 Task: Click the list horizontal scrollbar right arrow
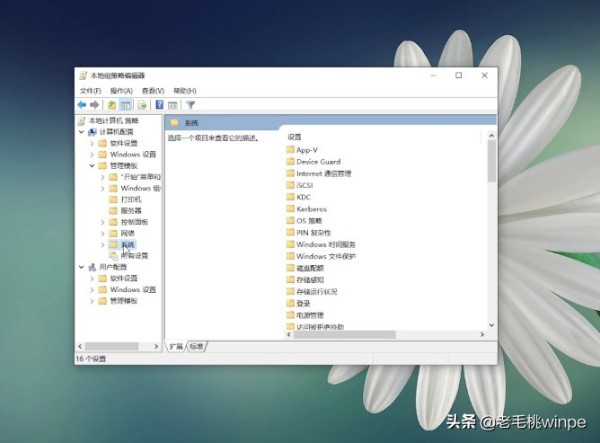pos(482,334)
